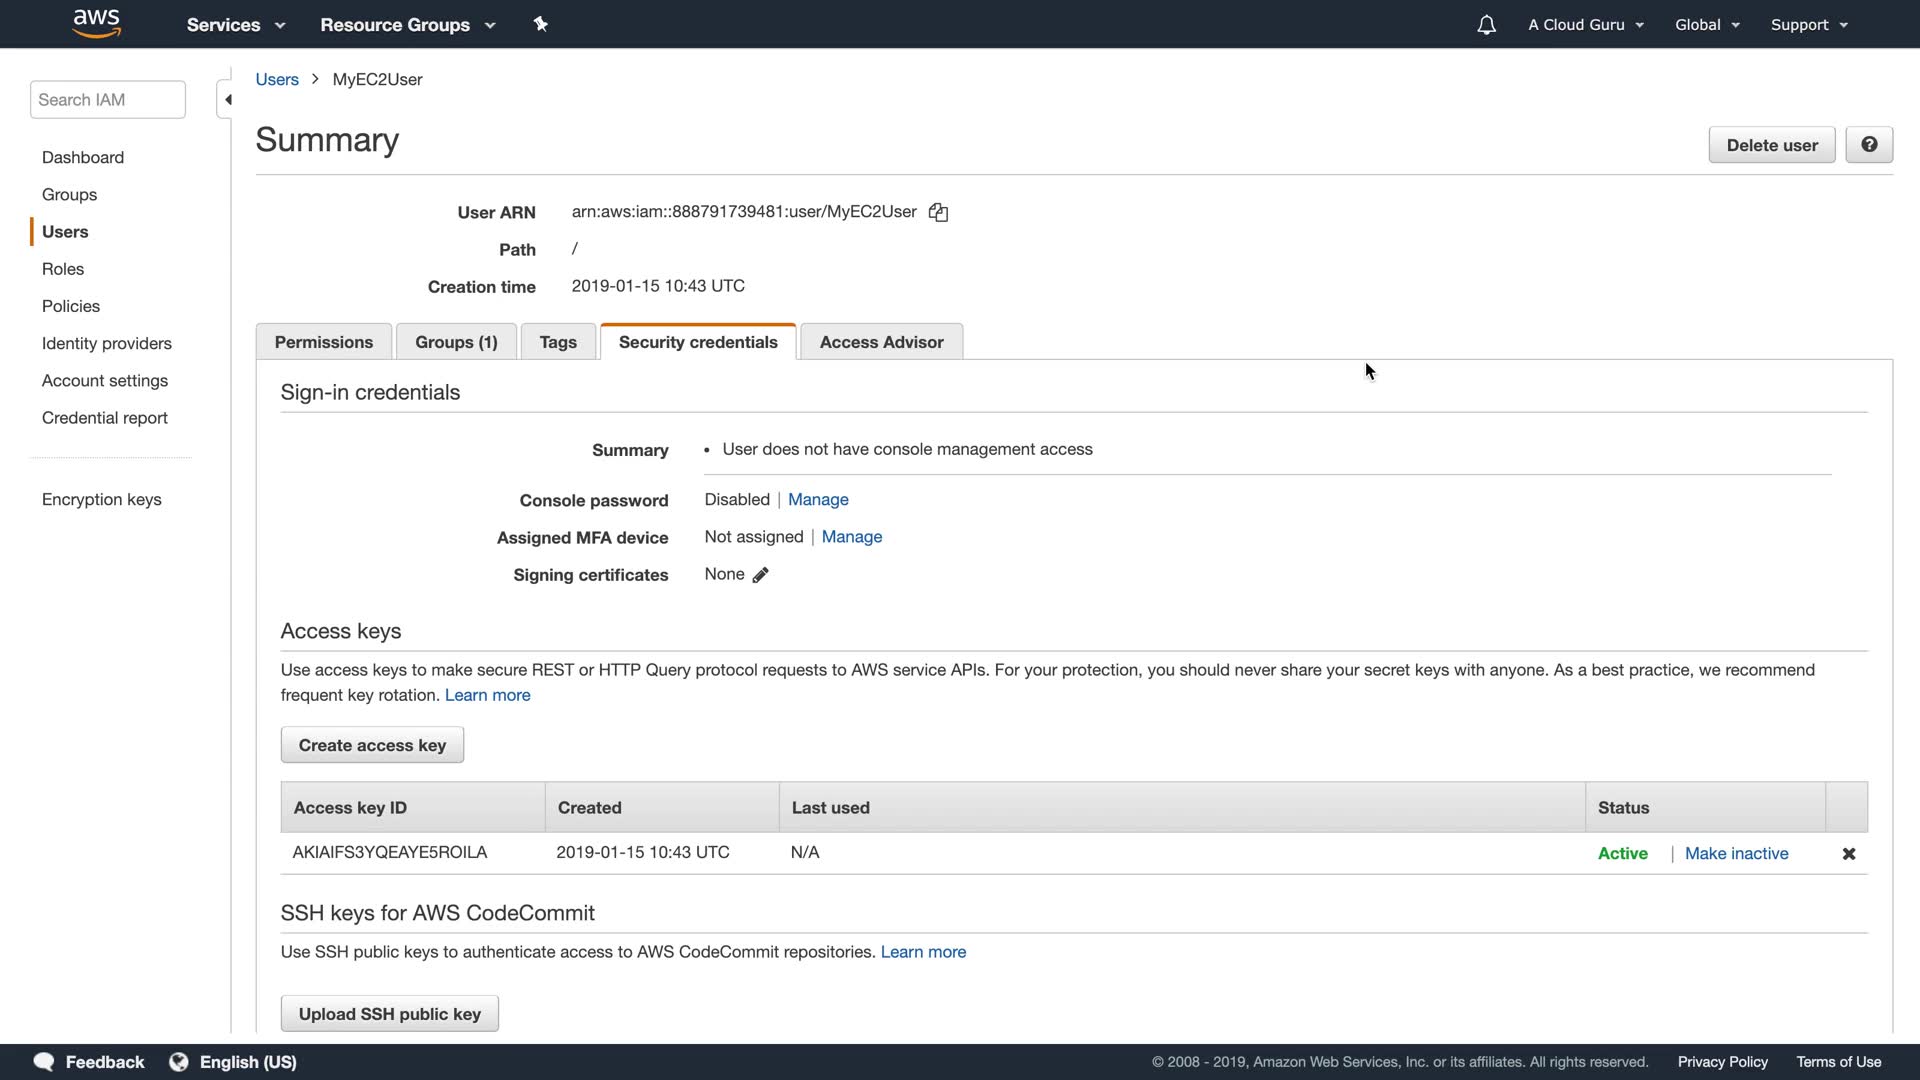
Task: Collapse the left navigation sidebar
Action: click(227, 100)
